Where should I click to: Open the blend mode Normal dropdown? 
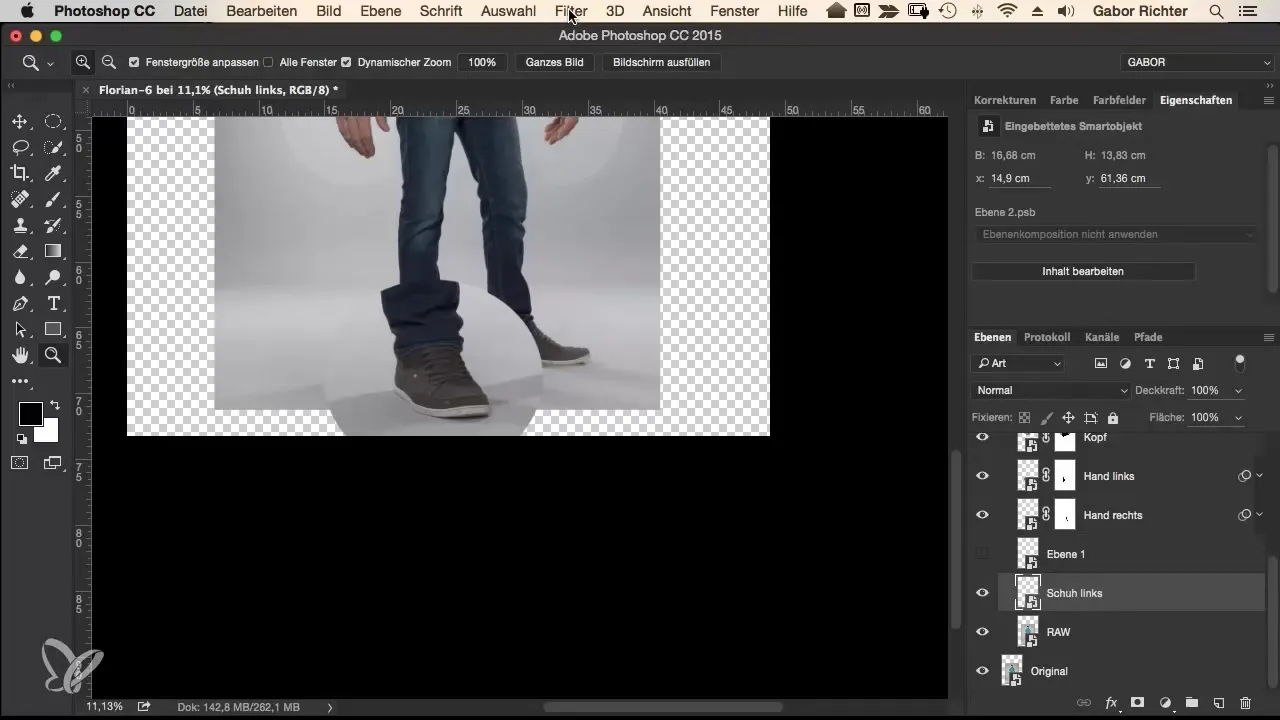tap(1050, 390)
